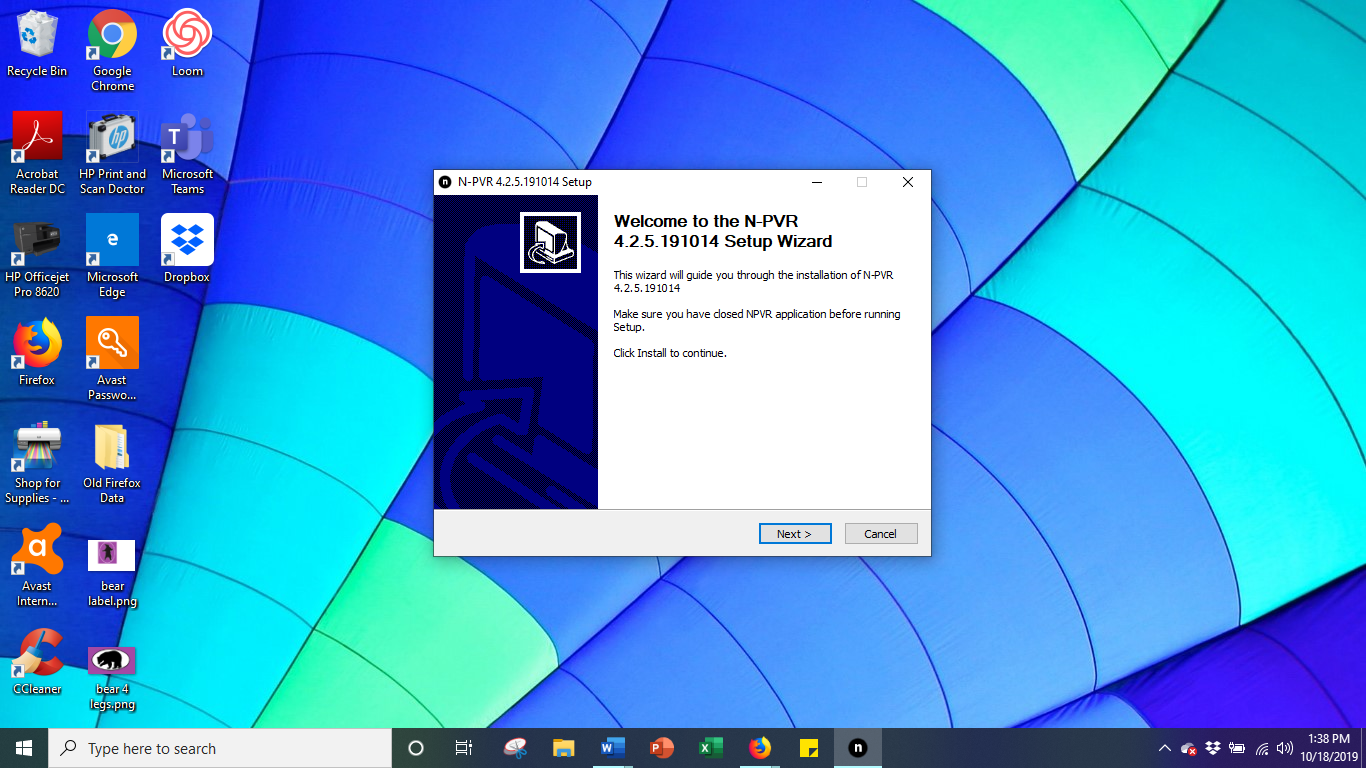The image size is (1366, 768).
Task: Select the Loom desktop shortcut
Action: tap(187, 44)
